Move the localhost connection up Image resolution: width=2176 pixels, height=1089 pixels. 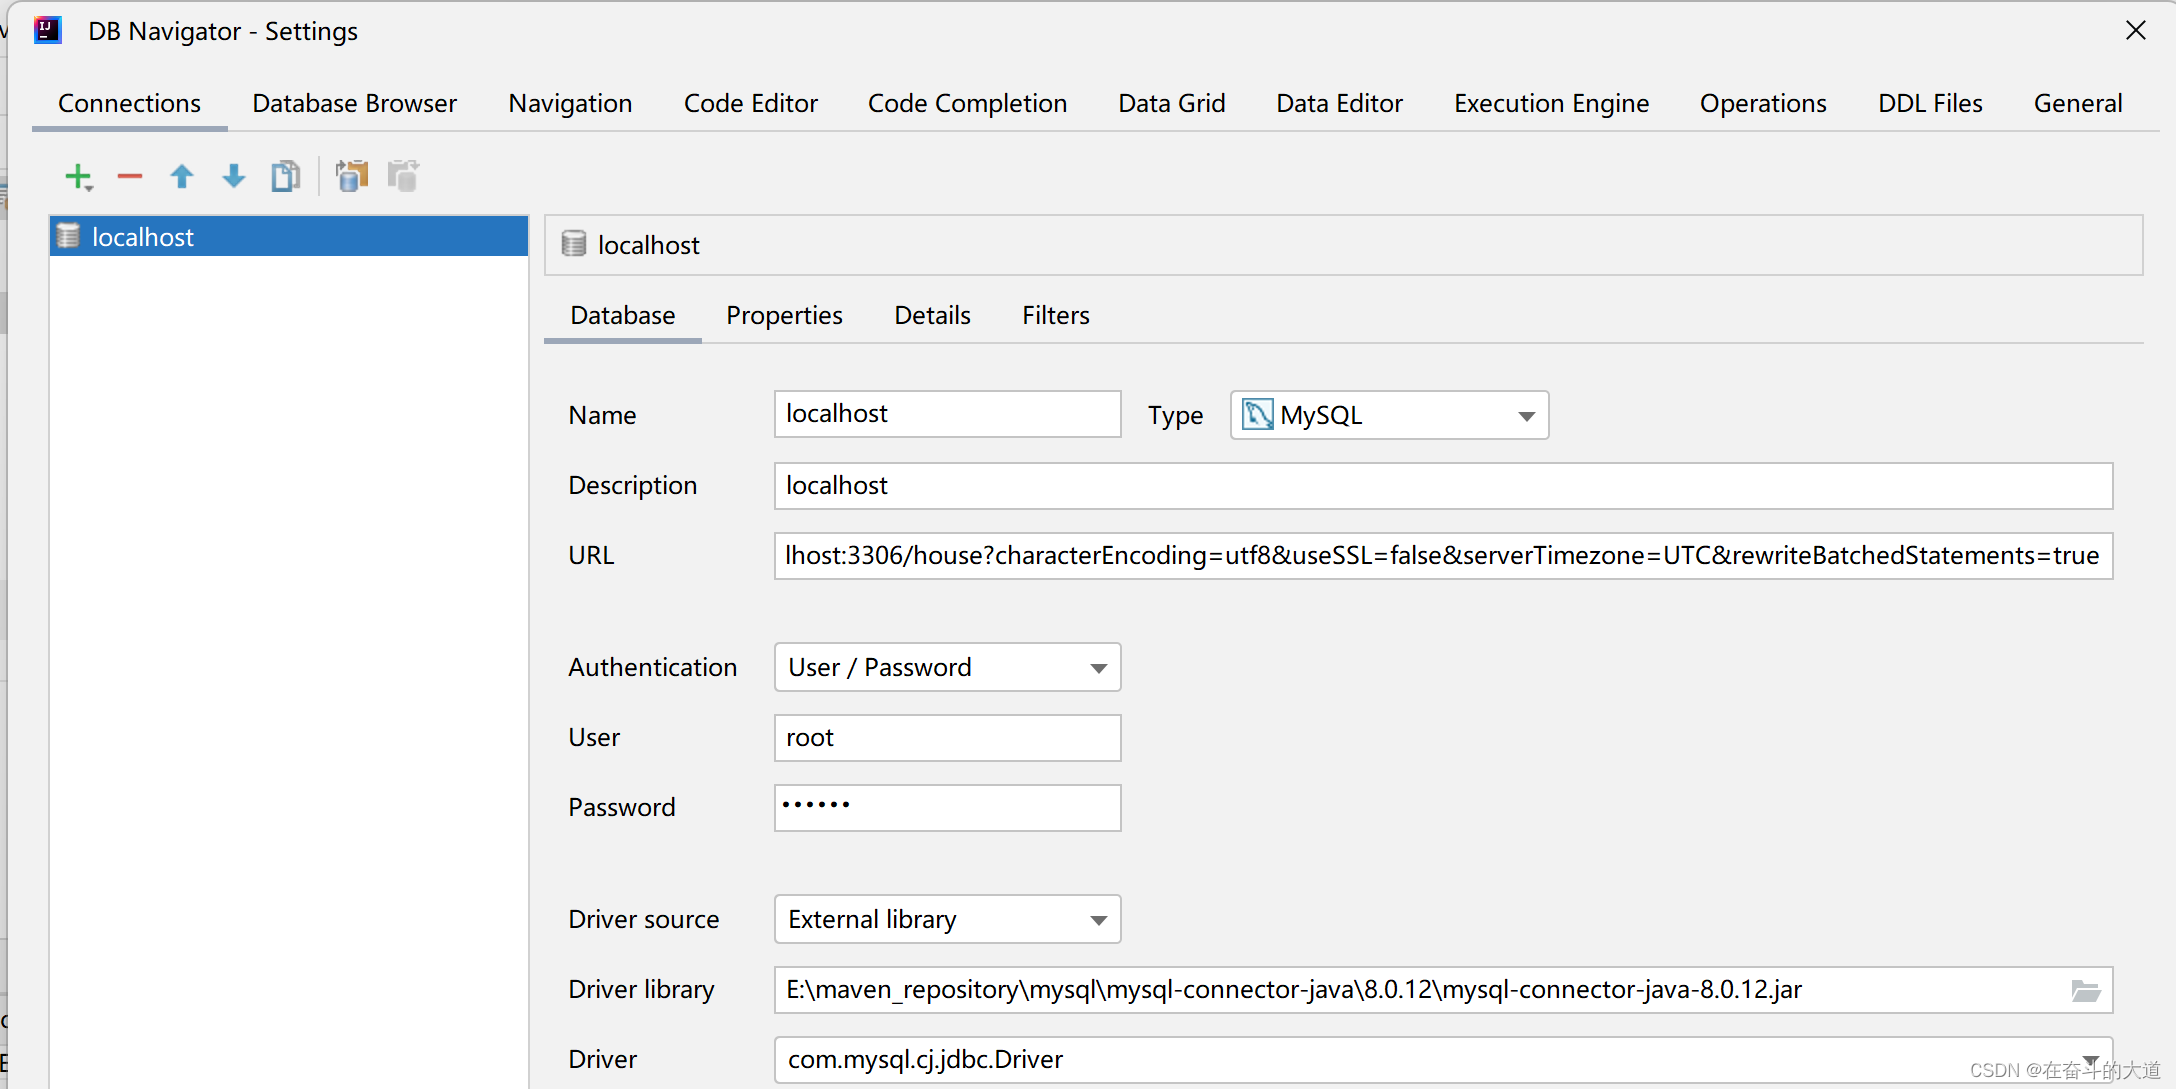tap(182, 176)
